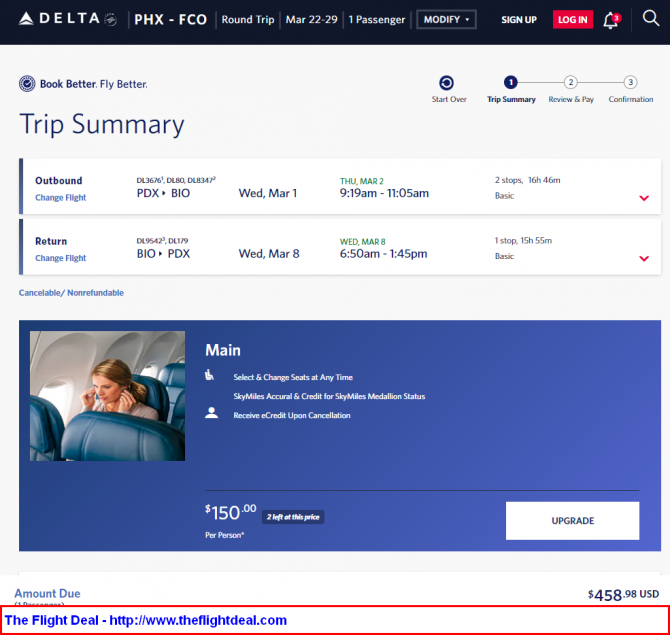Expand the Outbound flight details
Viewport: 670px width, 635px height.
pyautogui.click(x=643, y=198)
